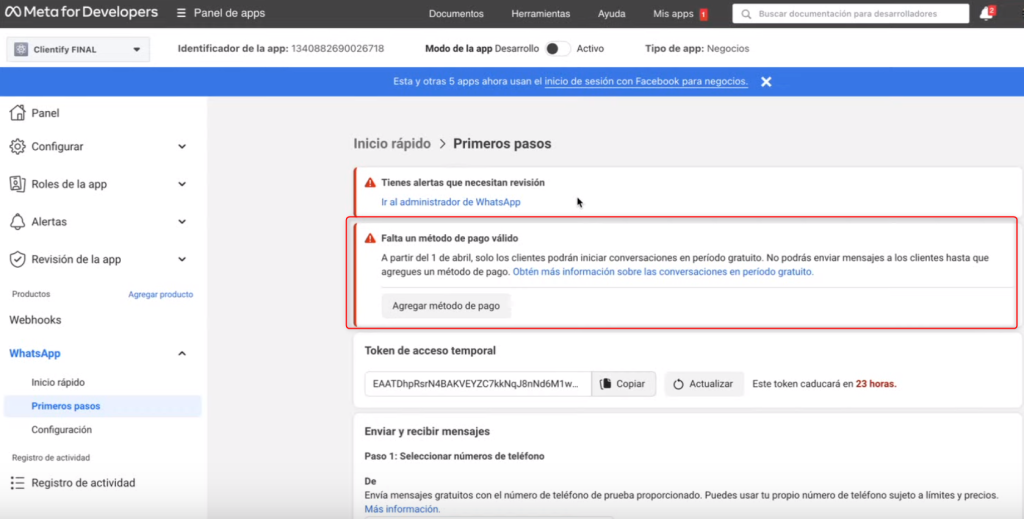Screen dimensions: 1024x519
Task: Open the Panel de apps hamburger menu
Action: coord(181,13)
